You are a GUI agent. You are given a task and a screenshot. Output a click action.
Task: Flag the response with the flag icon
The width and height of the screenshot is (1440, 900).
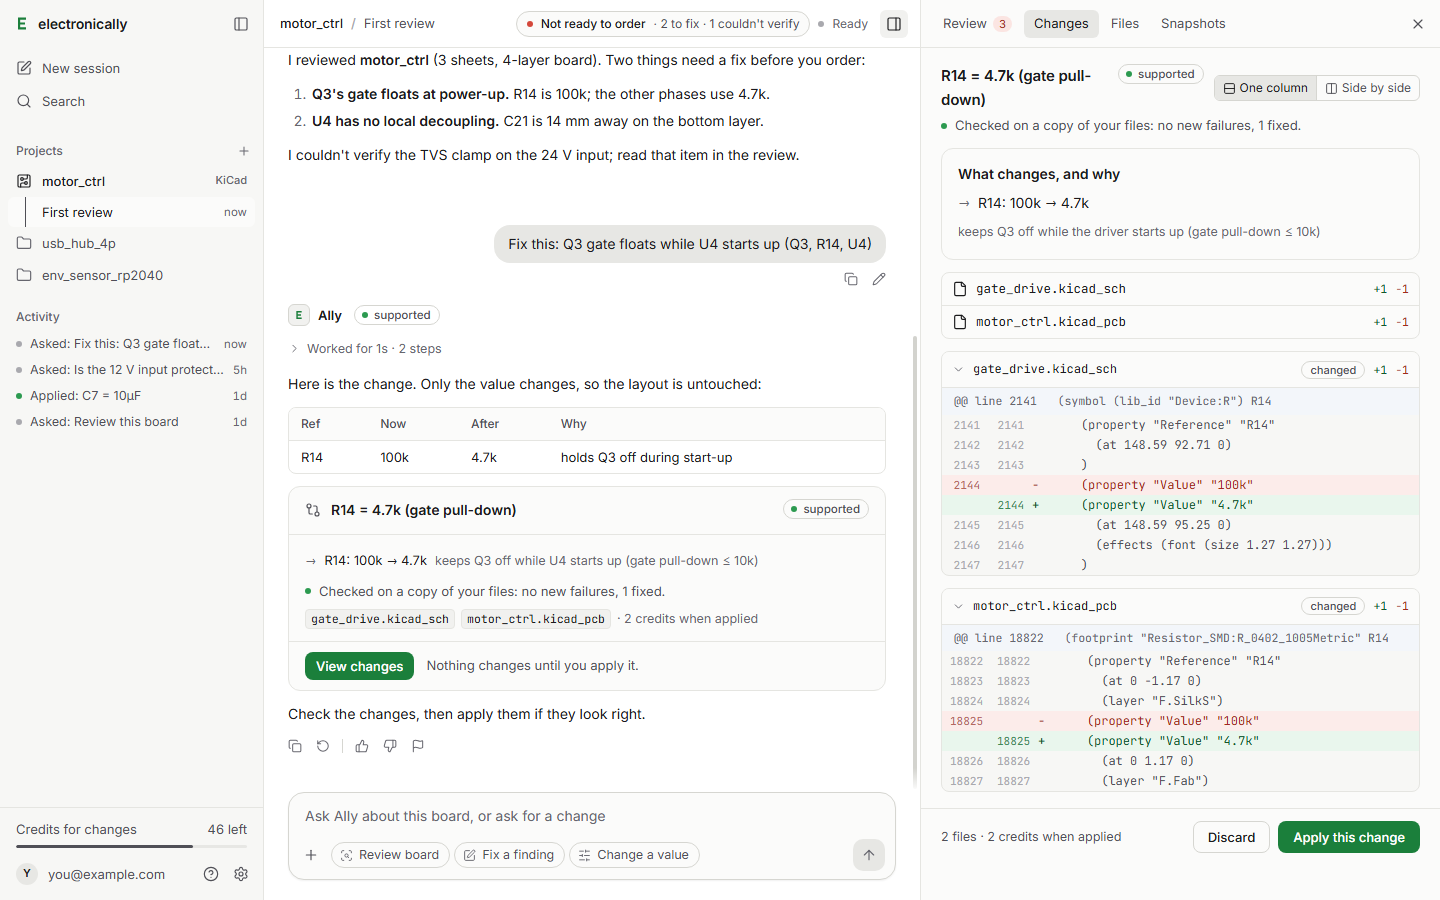point(418,746)
